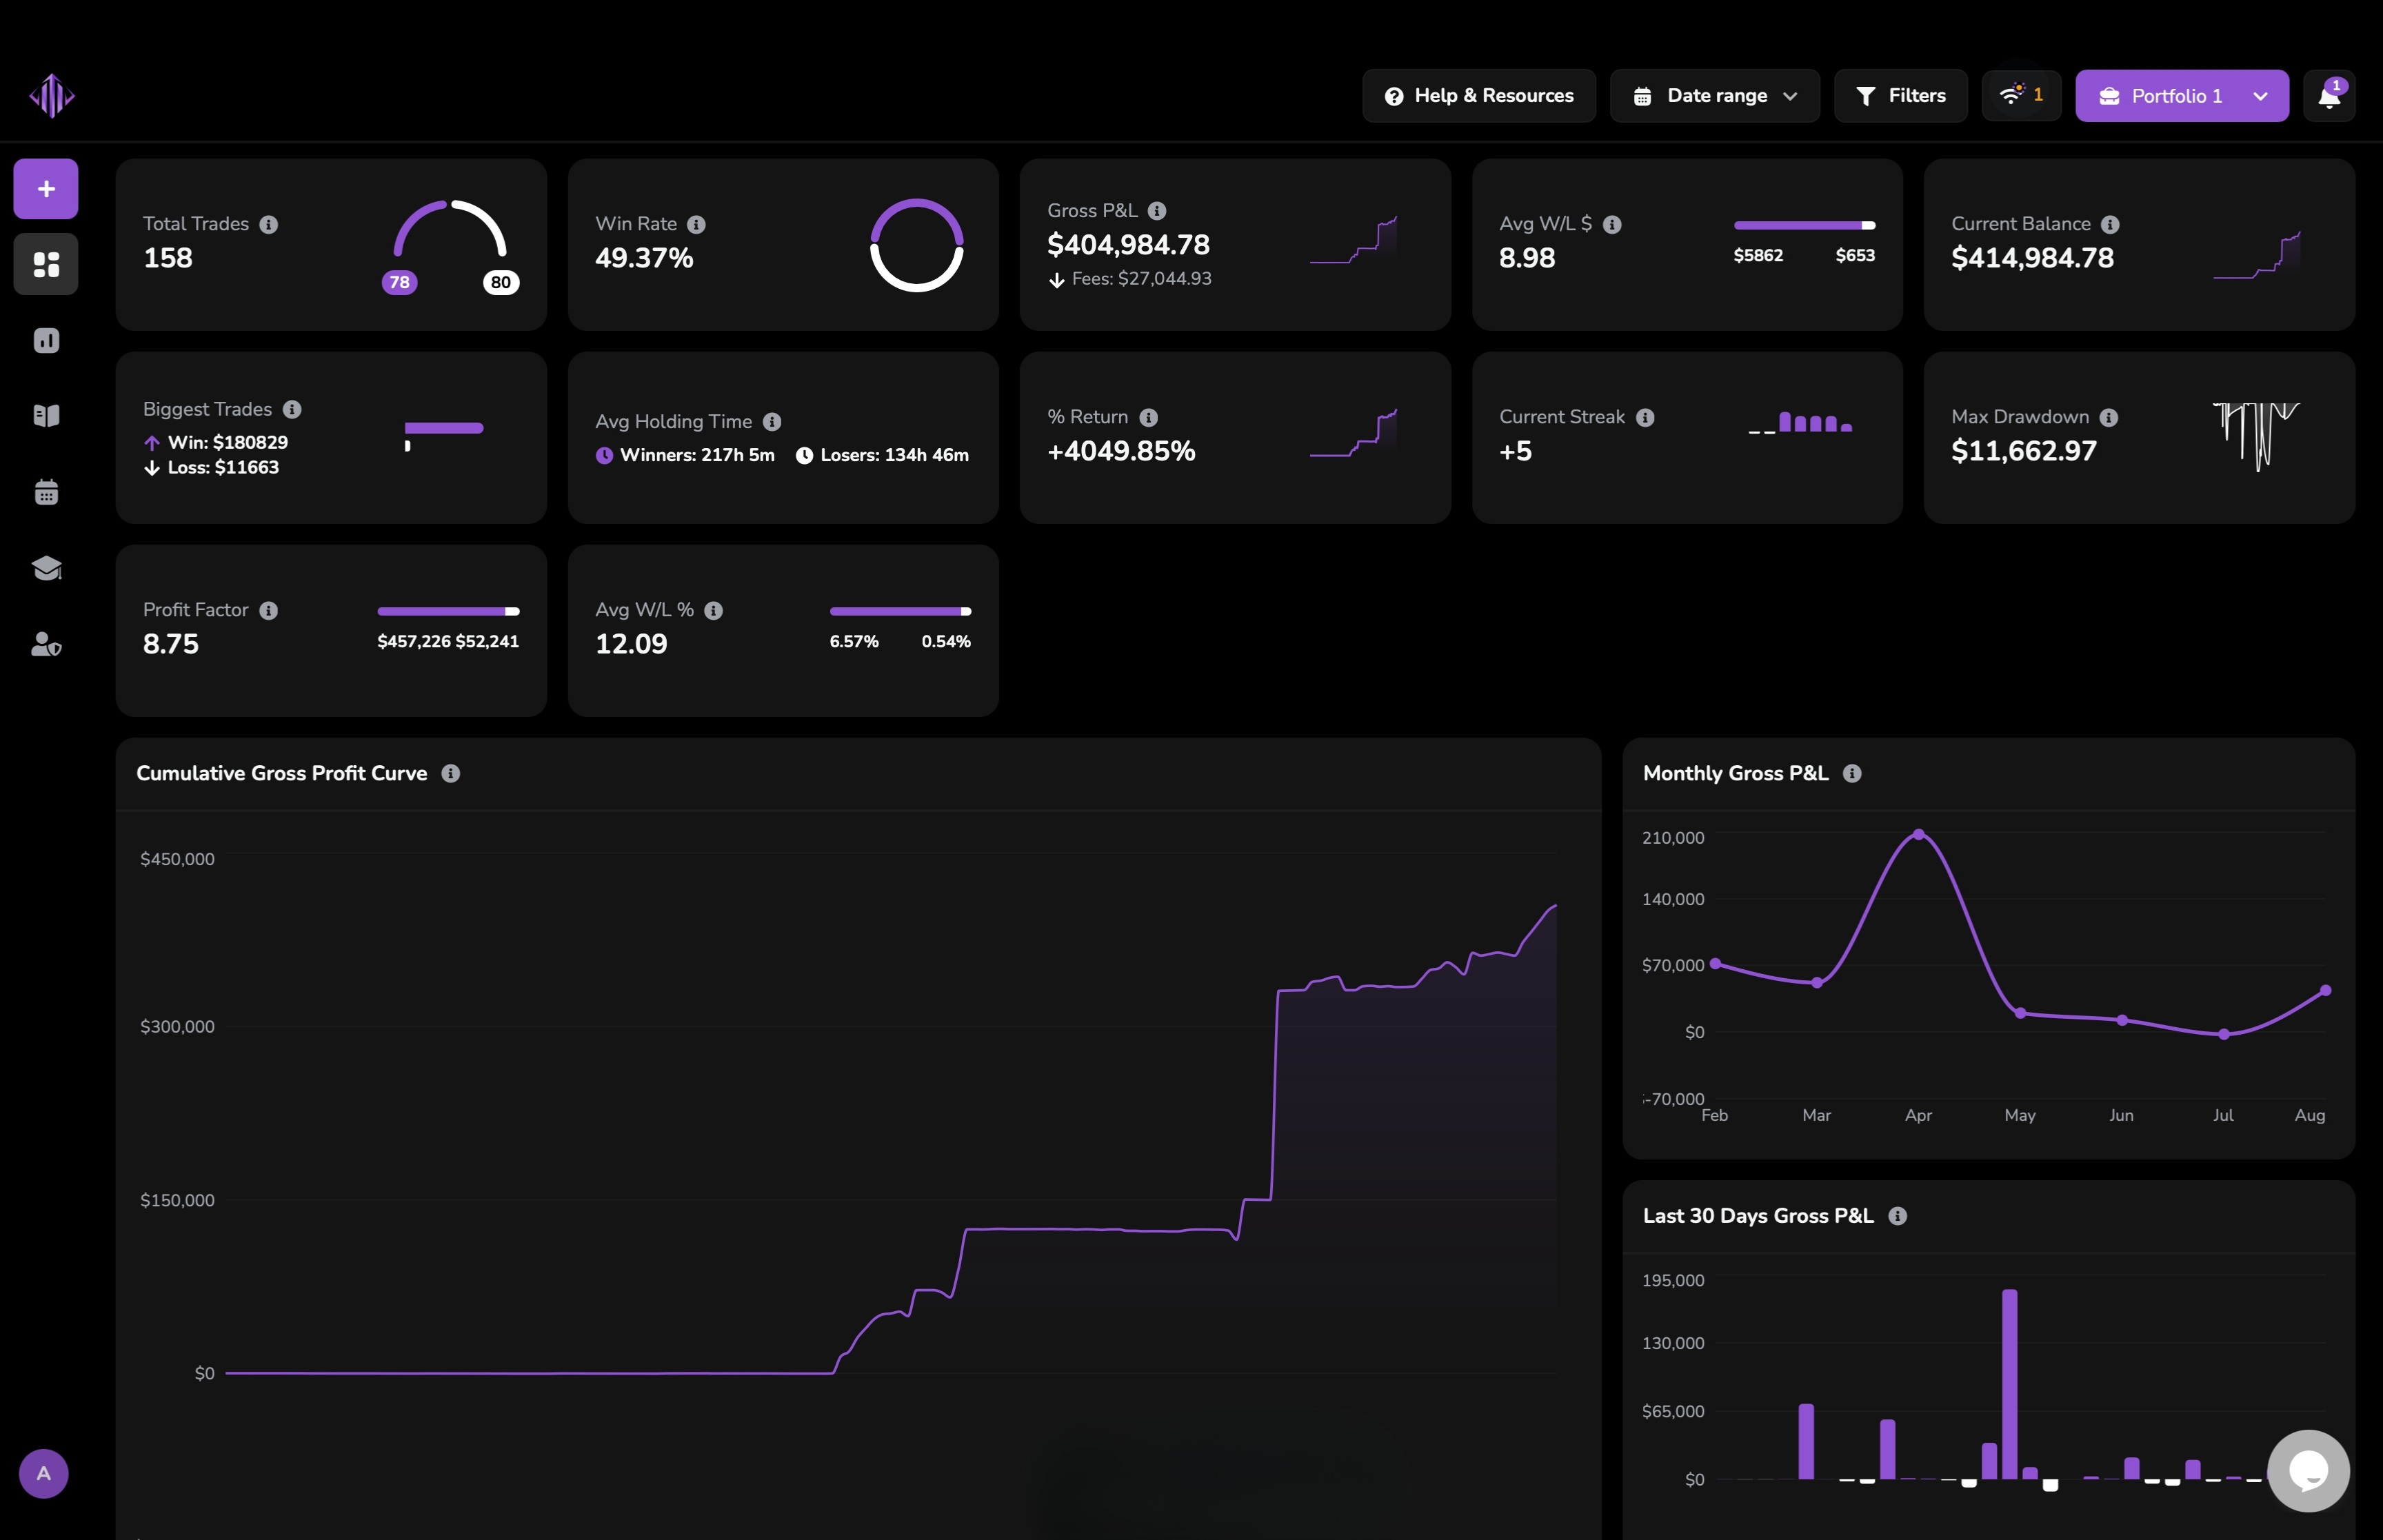
Task: Click the Max Drawdown info icon
Action: pyautogui.click(x=2109, y=417)
